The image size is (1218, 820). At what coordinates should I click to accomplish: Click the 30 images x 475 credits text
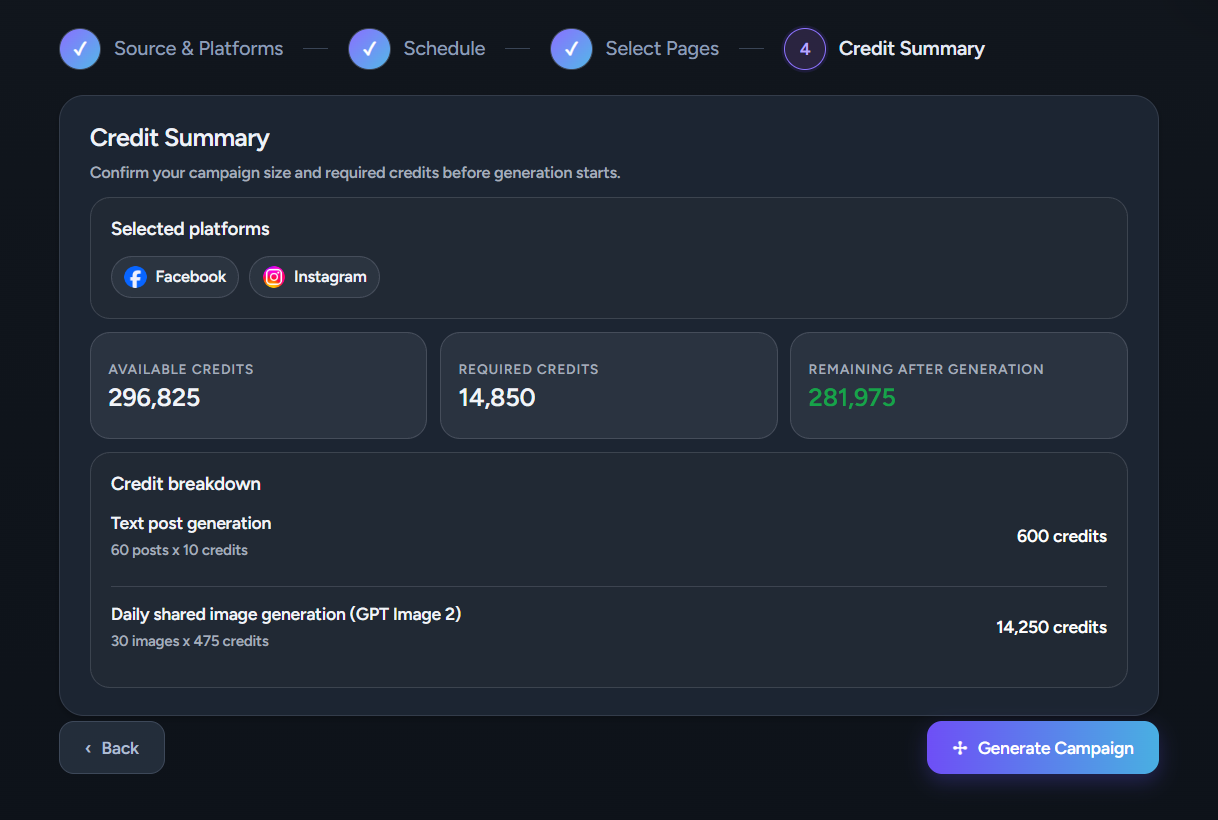(190, 641)
